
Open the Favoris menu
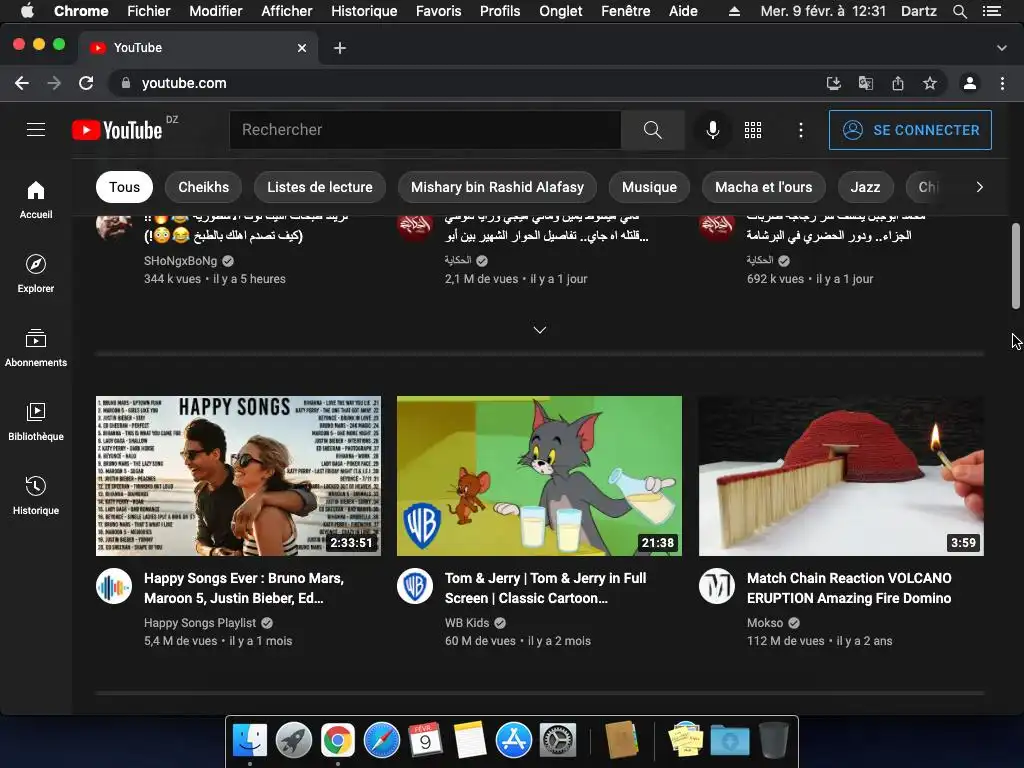[x=438, y=11]
